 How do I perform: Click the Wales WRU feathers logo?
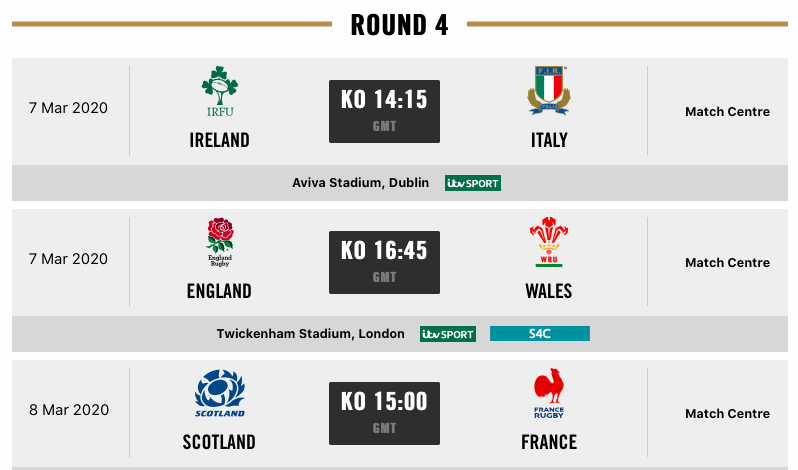click(x=549, y=242)
